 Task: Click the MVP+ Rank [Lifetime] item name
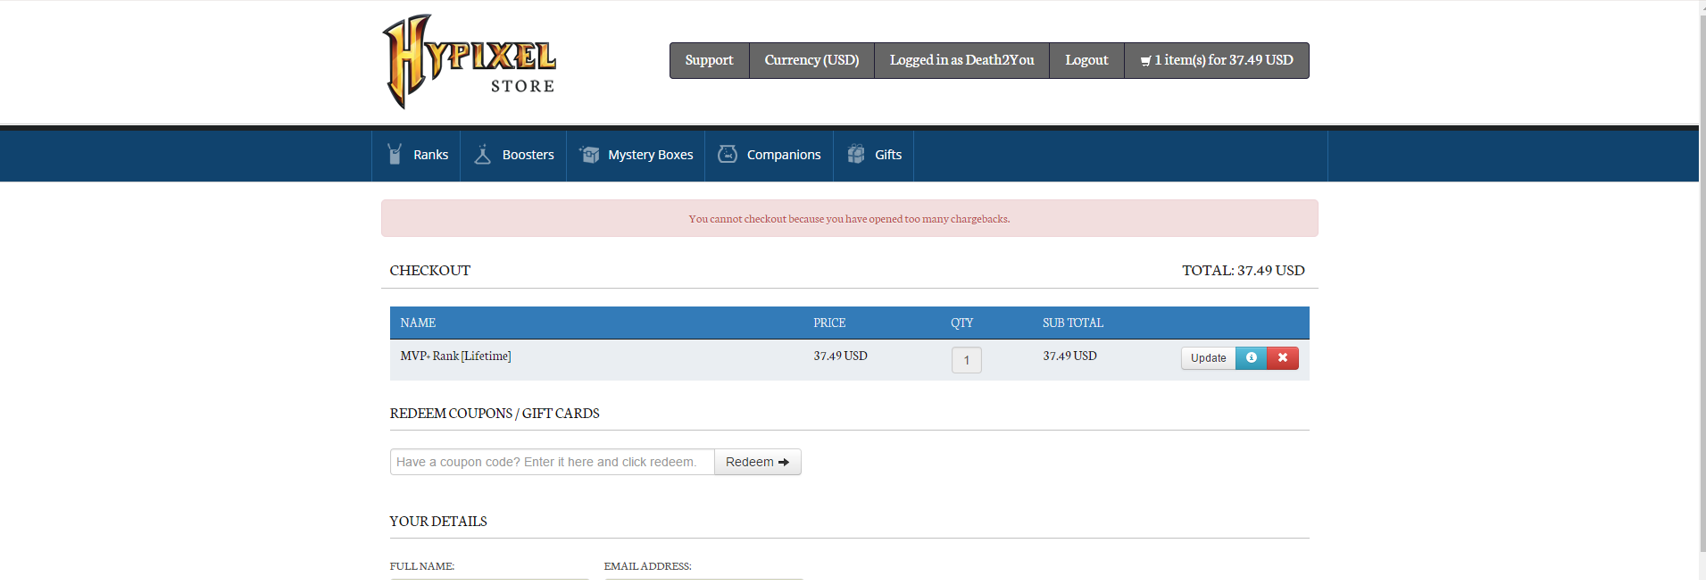coord(455,356)
